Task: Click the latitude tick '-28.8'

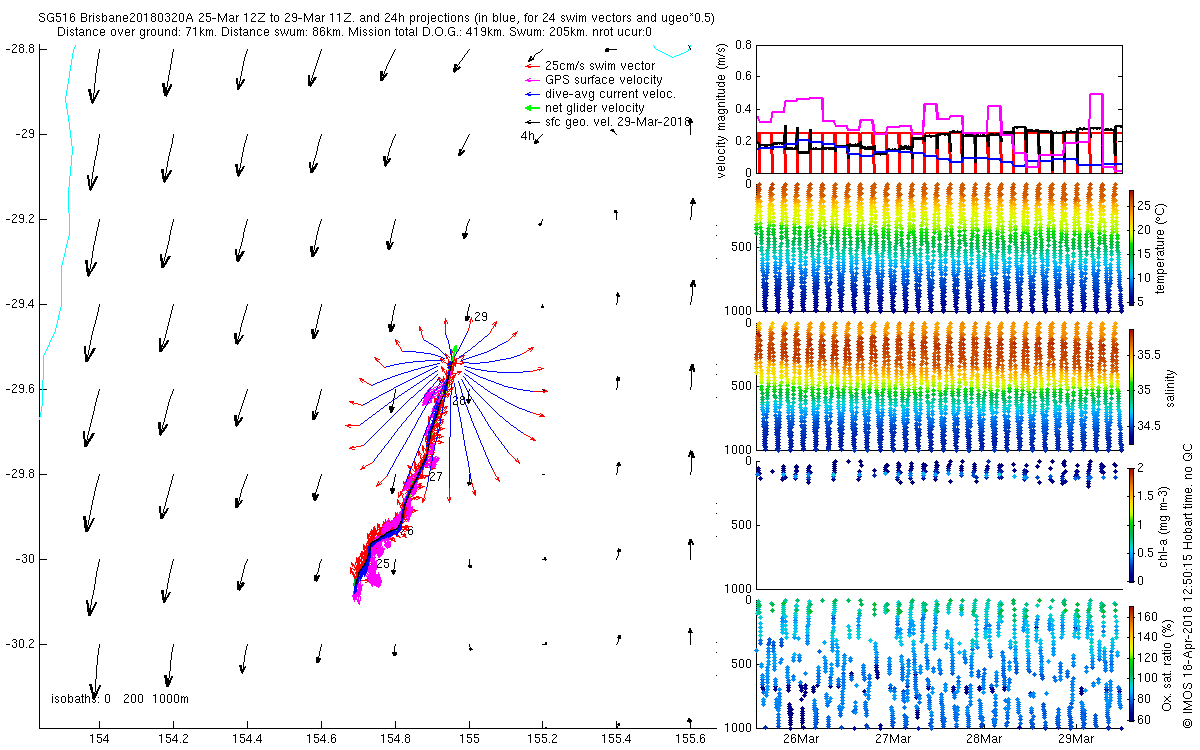Action: [x=21, y=49]
